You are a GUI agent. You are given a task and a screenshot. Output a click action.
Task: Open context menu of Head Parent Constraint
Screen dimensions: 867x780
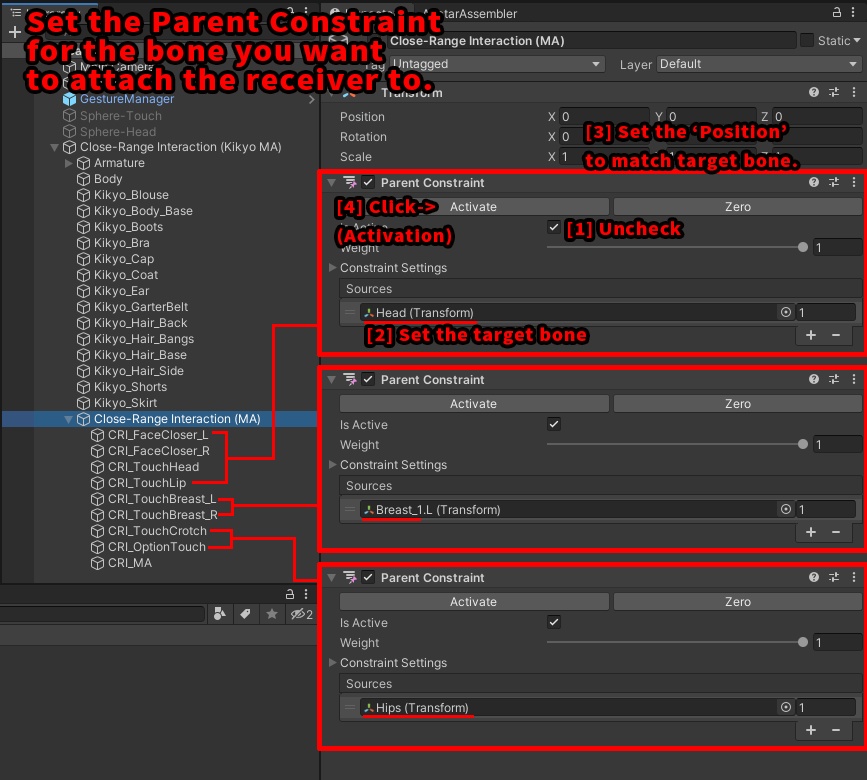point(854,182)
